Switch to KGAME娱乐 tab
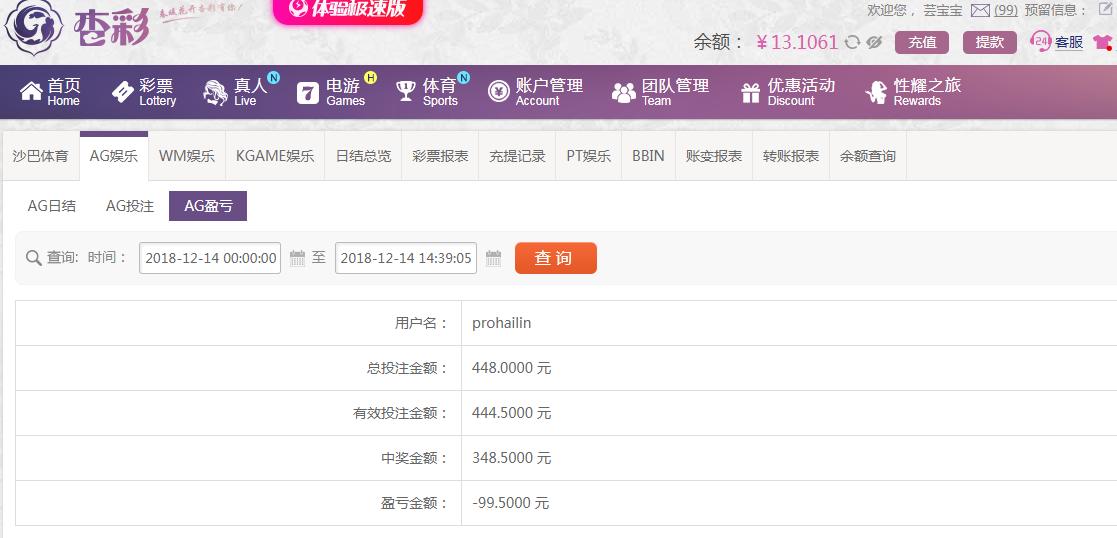 pyautogui.click(x=275, y=156)
